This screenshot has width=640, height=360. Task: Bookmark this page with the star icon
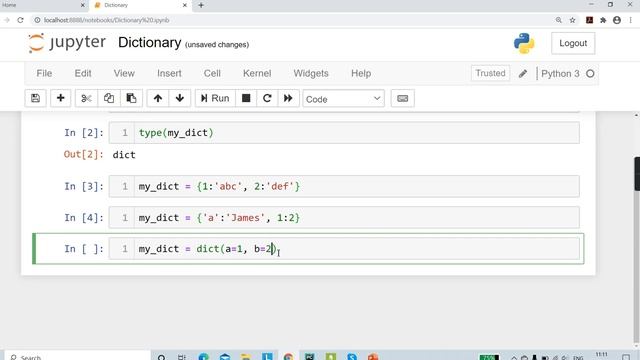click(x=572, y=20)
